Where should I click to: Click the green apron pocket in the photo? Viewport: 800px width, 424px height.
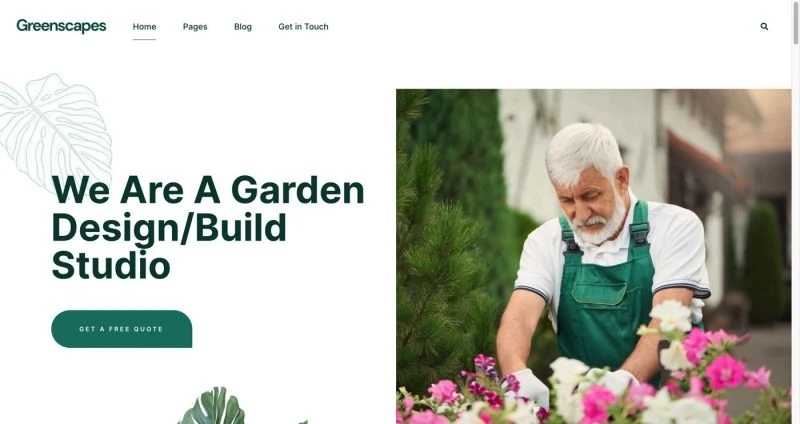[599, 293]
